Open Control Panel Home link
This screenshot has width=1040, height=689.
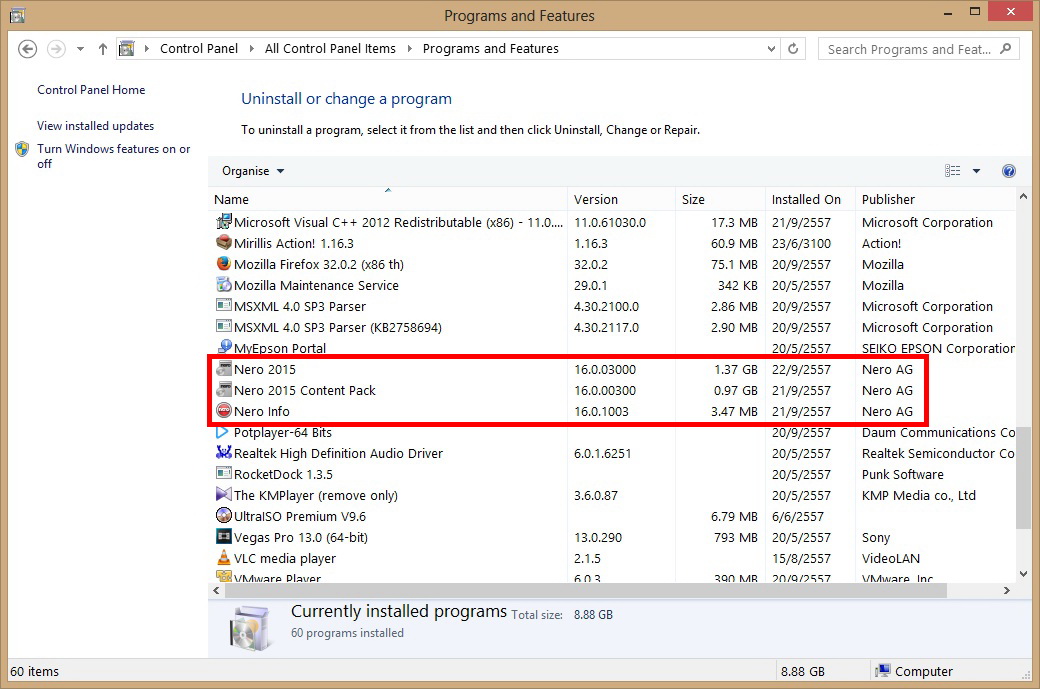pyautogui.click(x=91, y=90)
